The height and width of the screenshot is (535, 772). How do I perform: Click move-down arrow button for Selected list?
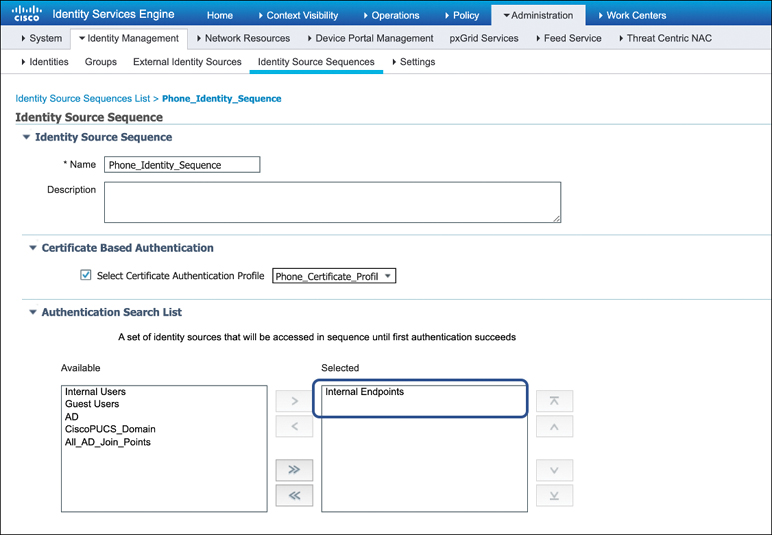tap(553, 469)
